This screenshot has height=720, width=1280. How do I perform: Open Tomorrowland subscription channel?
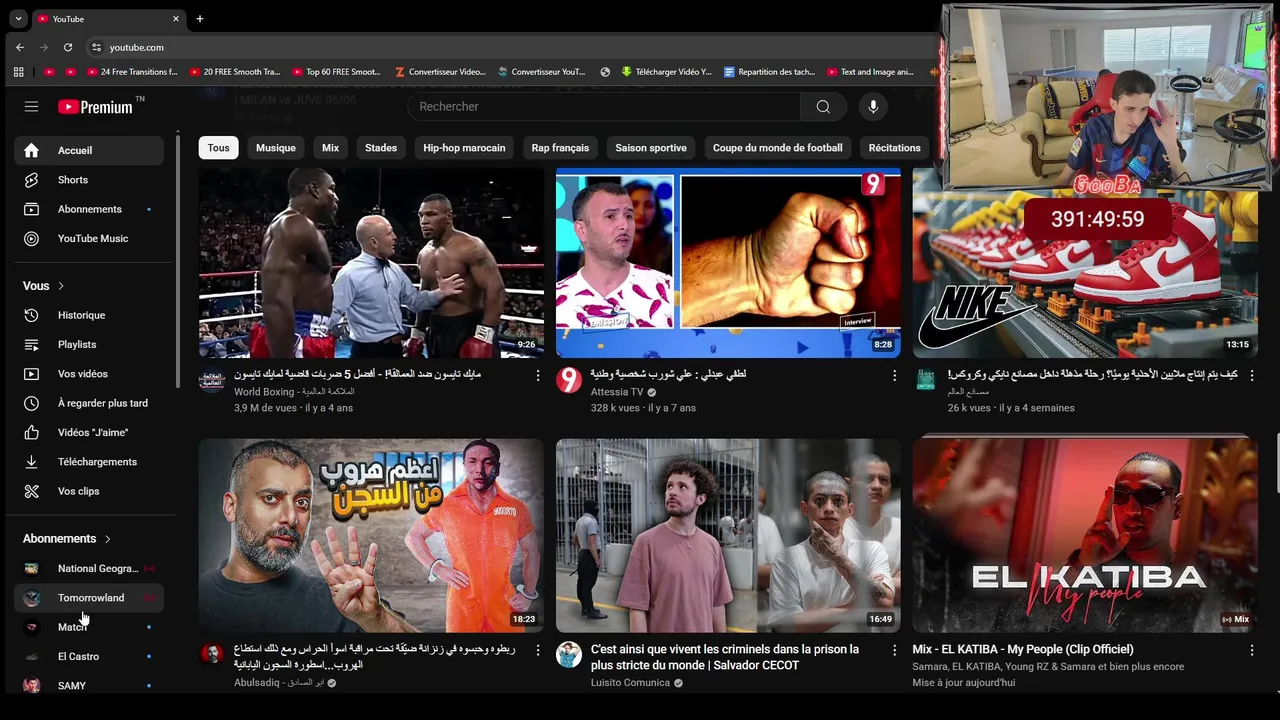(x=89, y=598)
